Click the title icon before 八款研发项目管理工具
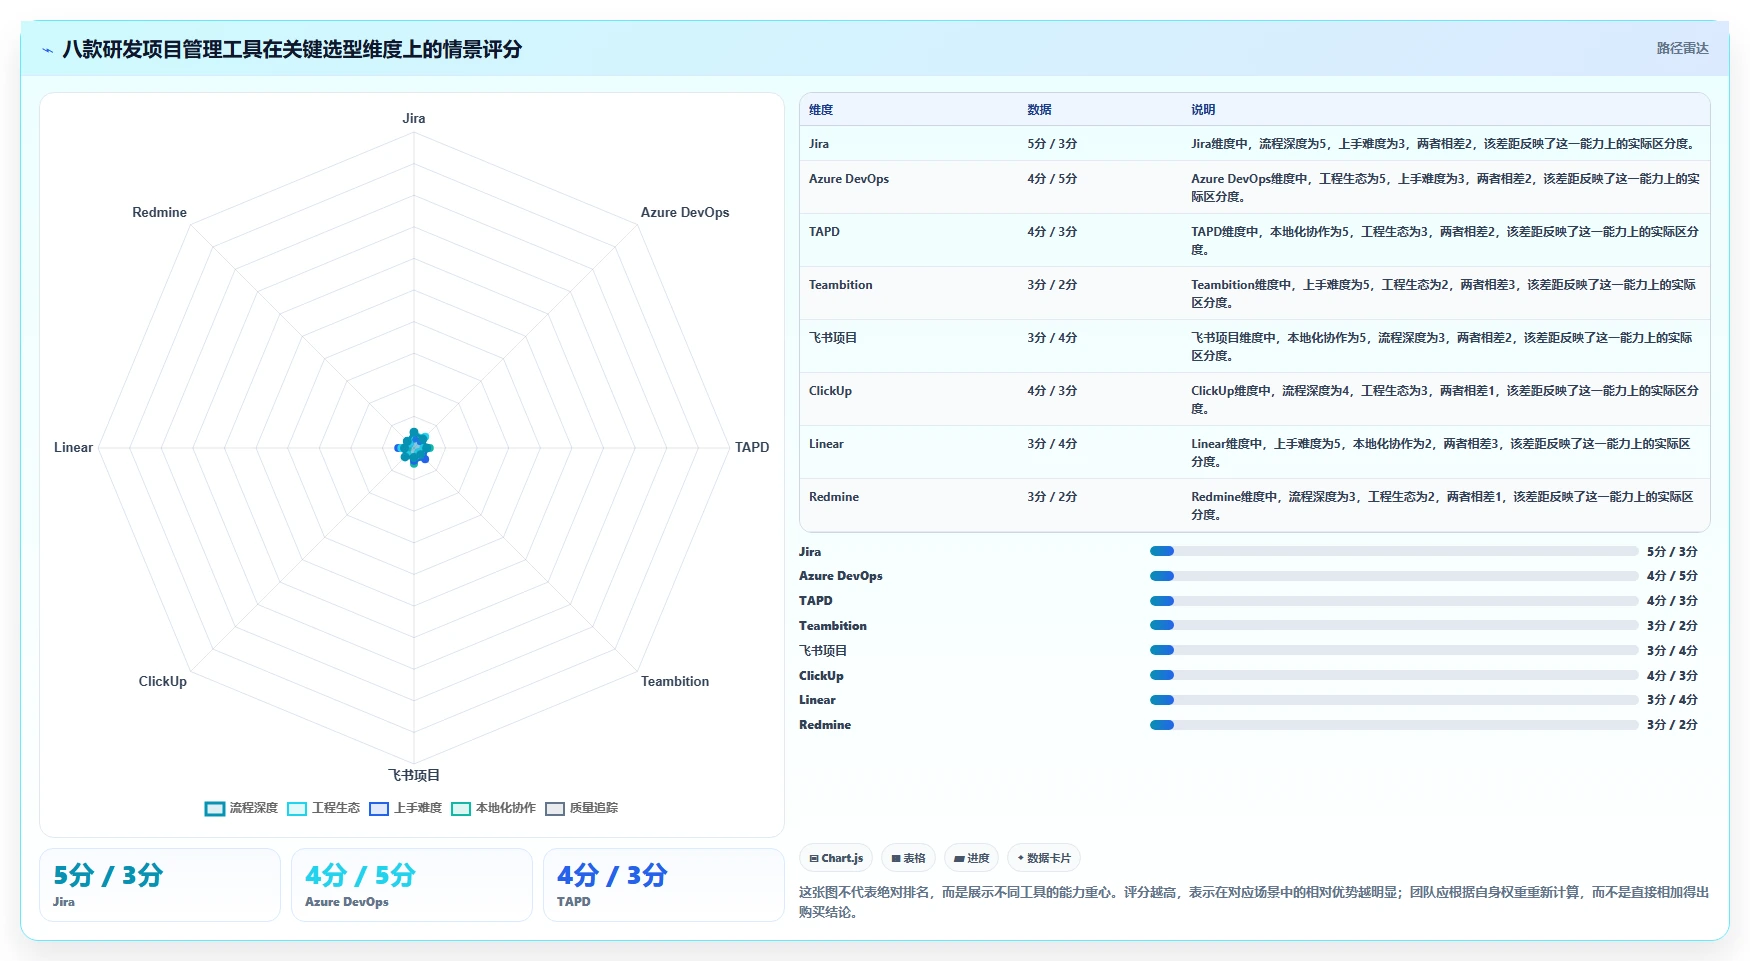The image size is (1750, 961). coord(47,50)
